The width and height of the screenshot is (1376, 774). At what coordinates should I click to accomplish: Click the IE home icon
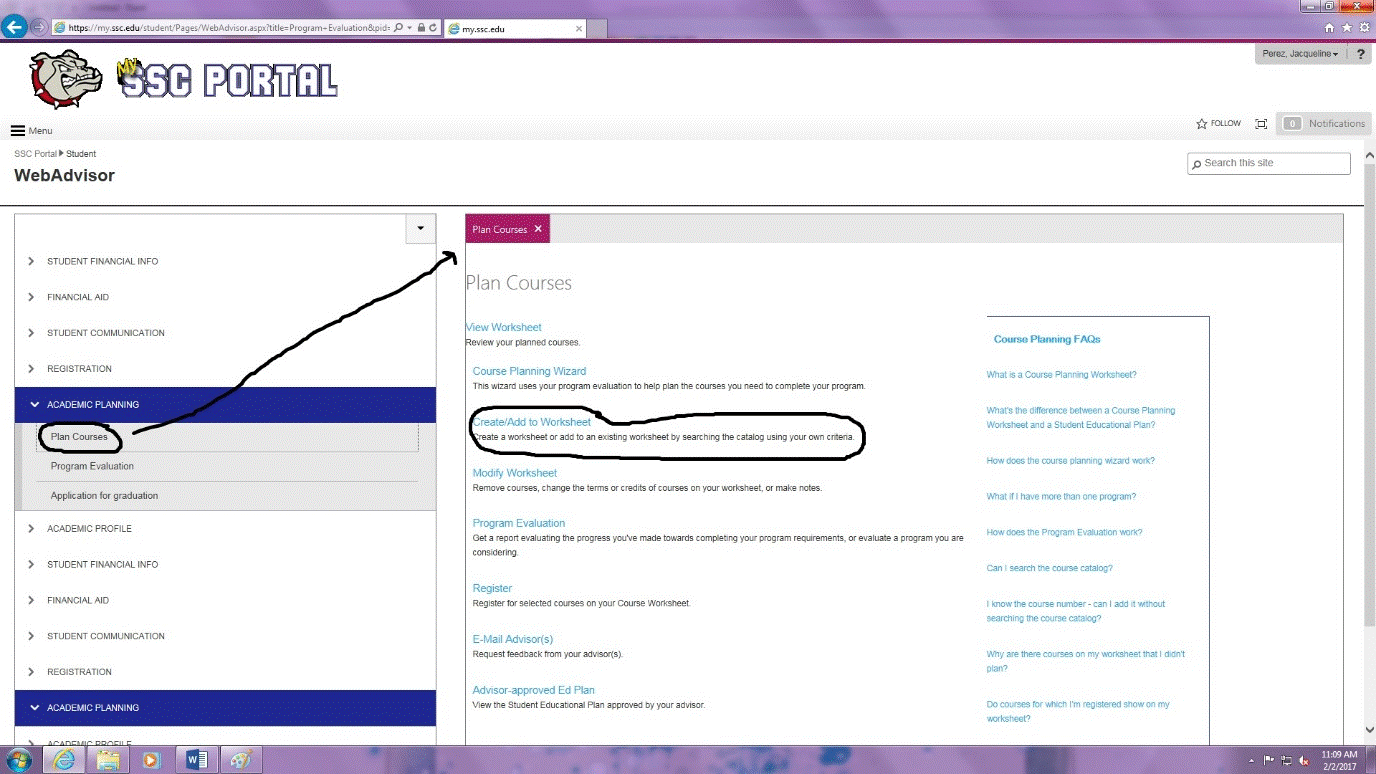point(1329,28)
